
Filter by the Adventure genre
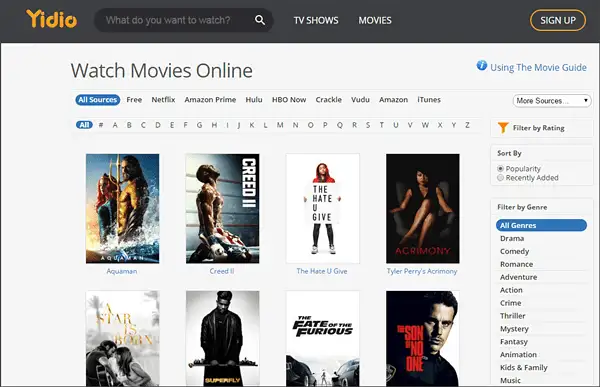coord(518,277)
